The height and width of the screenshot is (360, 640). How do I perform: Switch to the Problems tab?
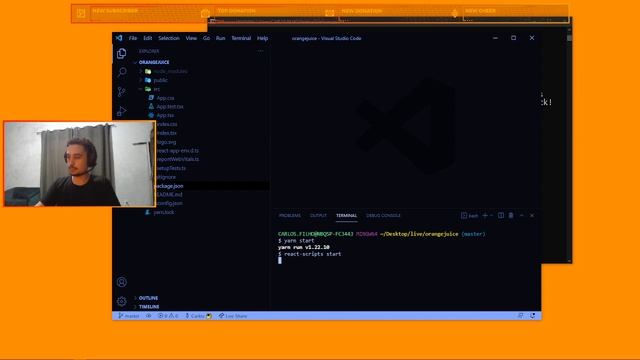point(290,216)
